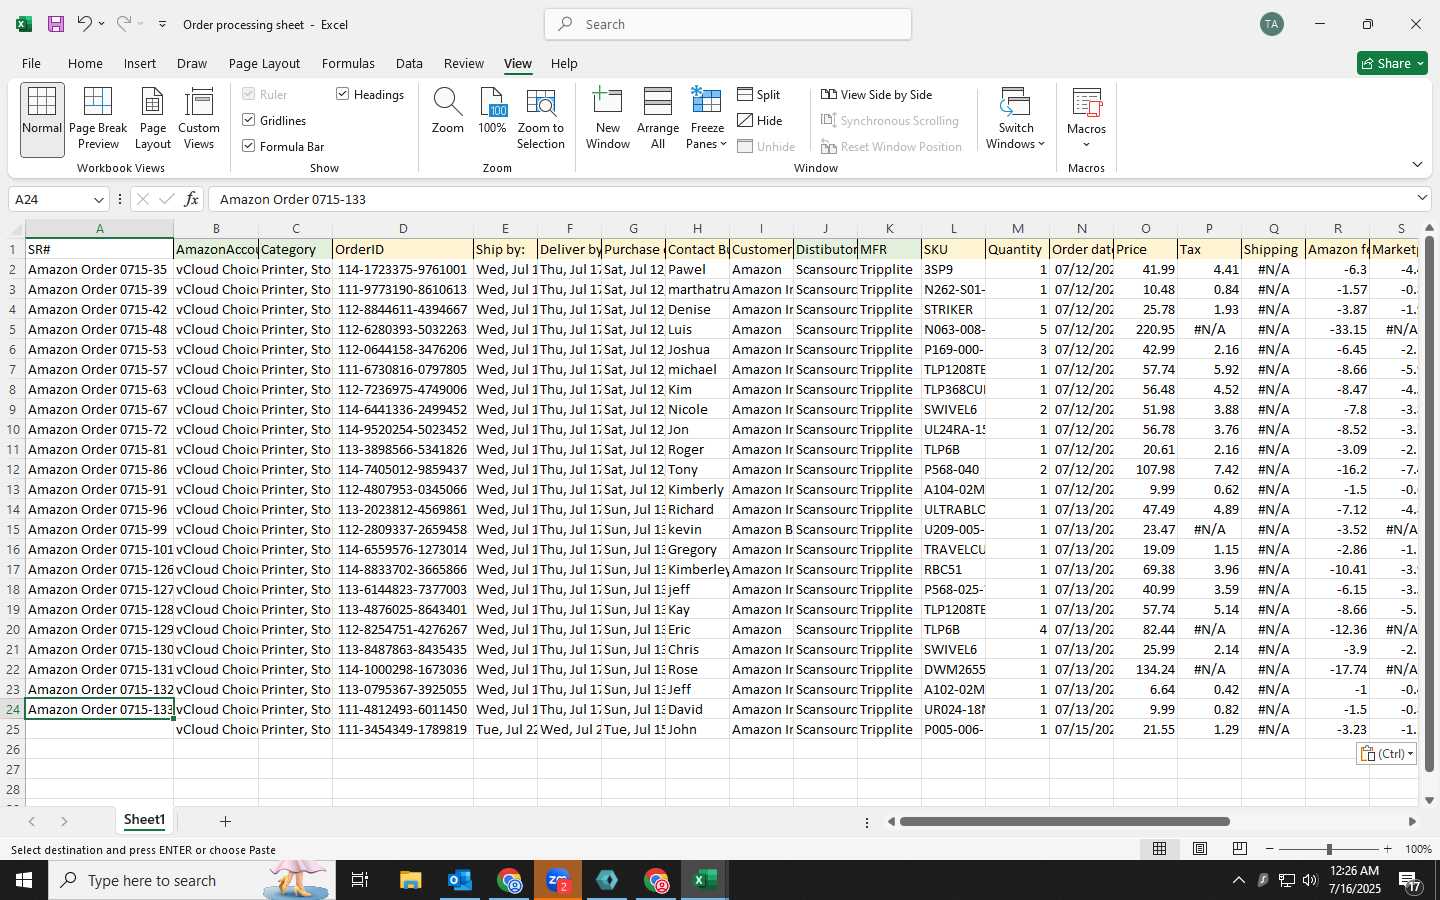The width and height of the screenshot is (1440, 900).
Task: Open Excel from Windows taskbar
Action: [x=705, y=880]
